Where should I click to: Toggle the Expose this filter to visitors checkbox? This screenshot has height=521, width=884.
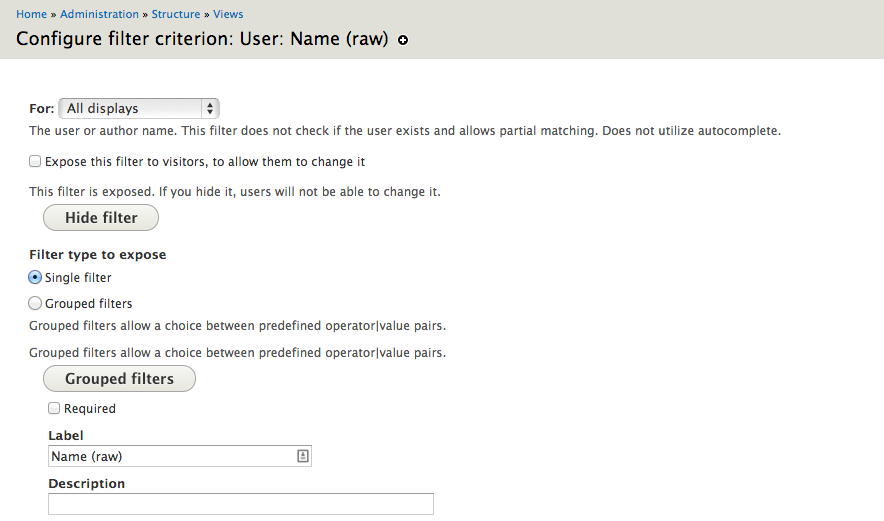(x=35, y=161)
